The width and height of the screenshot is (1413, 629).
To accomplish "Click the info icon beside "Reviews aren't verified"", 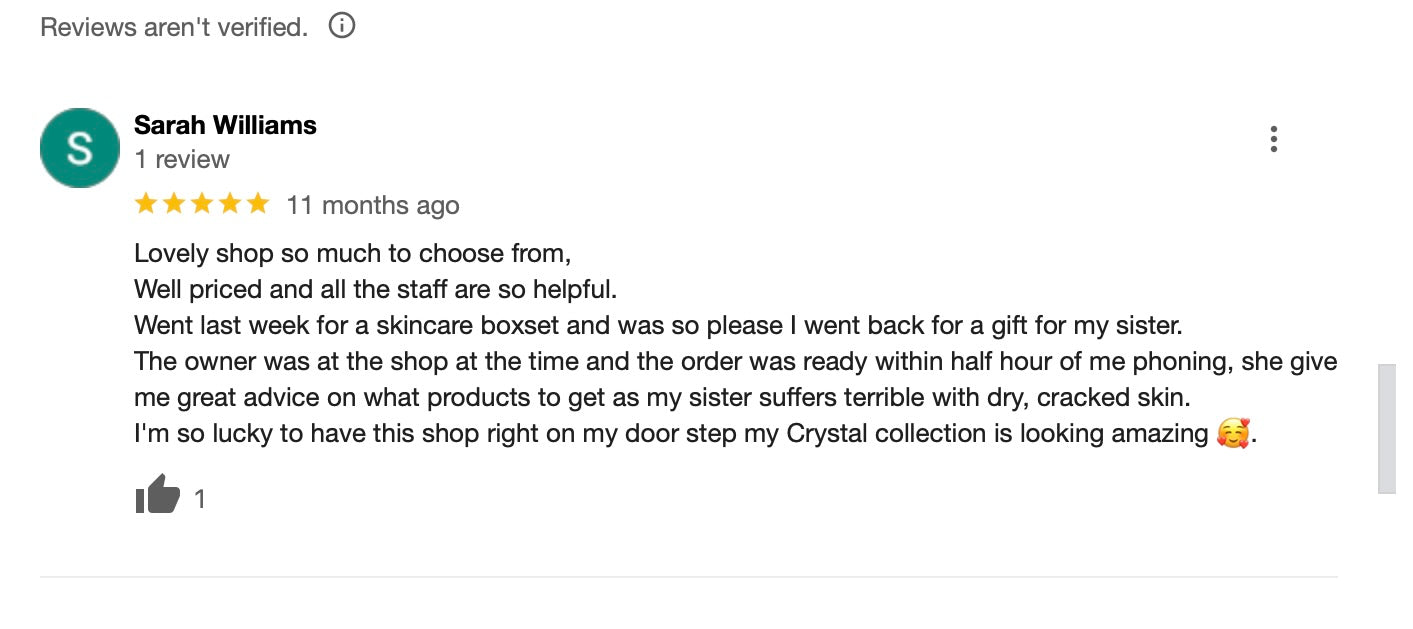I will pos(342,26).
